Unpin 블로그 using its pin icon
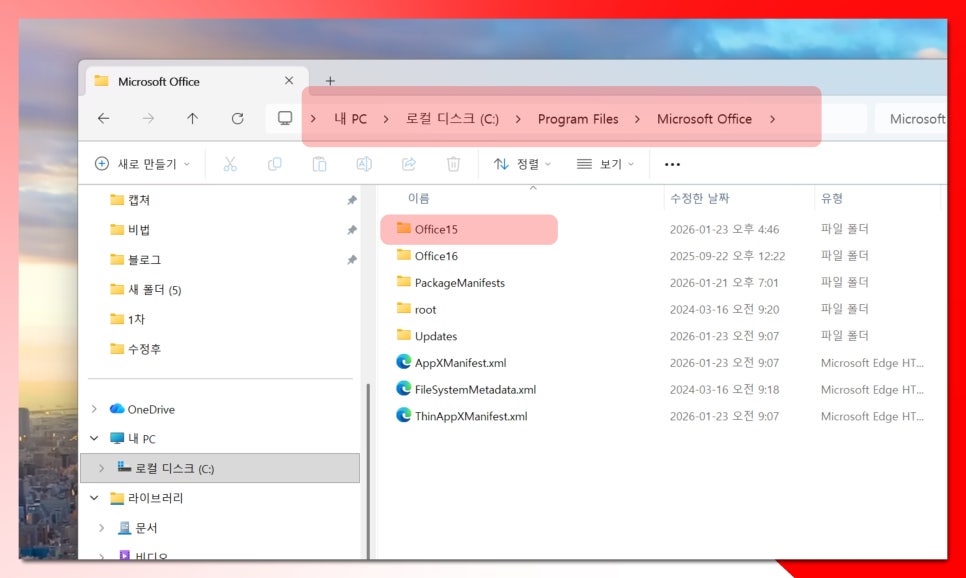The image size is (966, 578). coord(352,260)
